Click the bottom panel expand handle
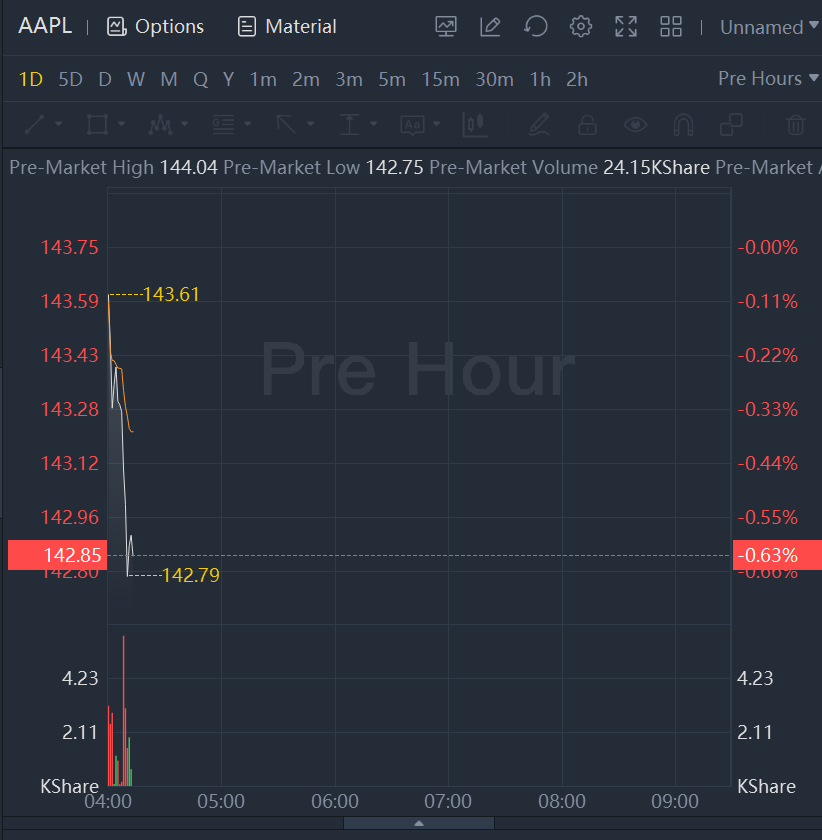Viewport: 822px width, 840px height. click(419, 823)
